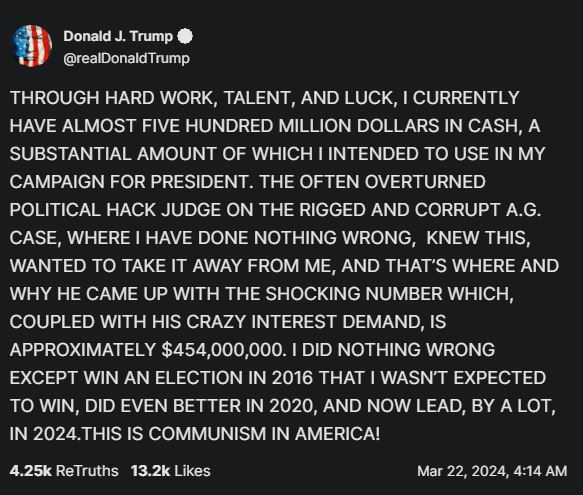The width and height of the screenshot is (583, 495).
Task: Select the $454,000,000 figure in post
Action: click(222, 350)
